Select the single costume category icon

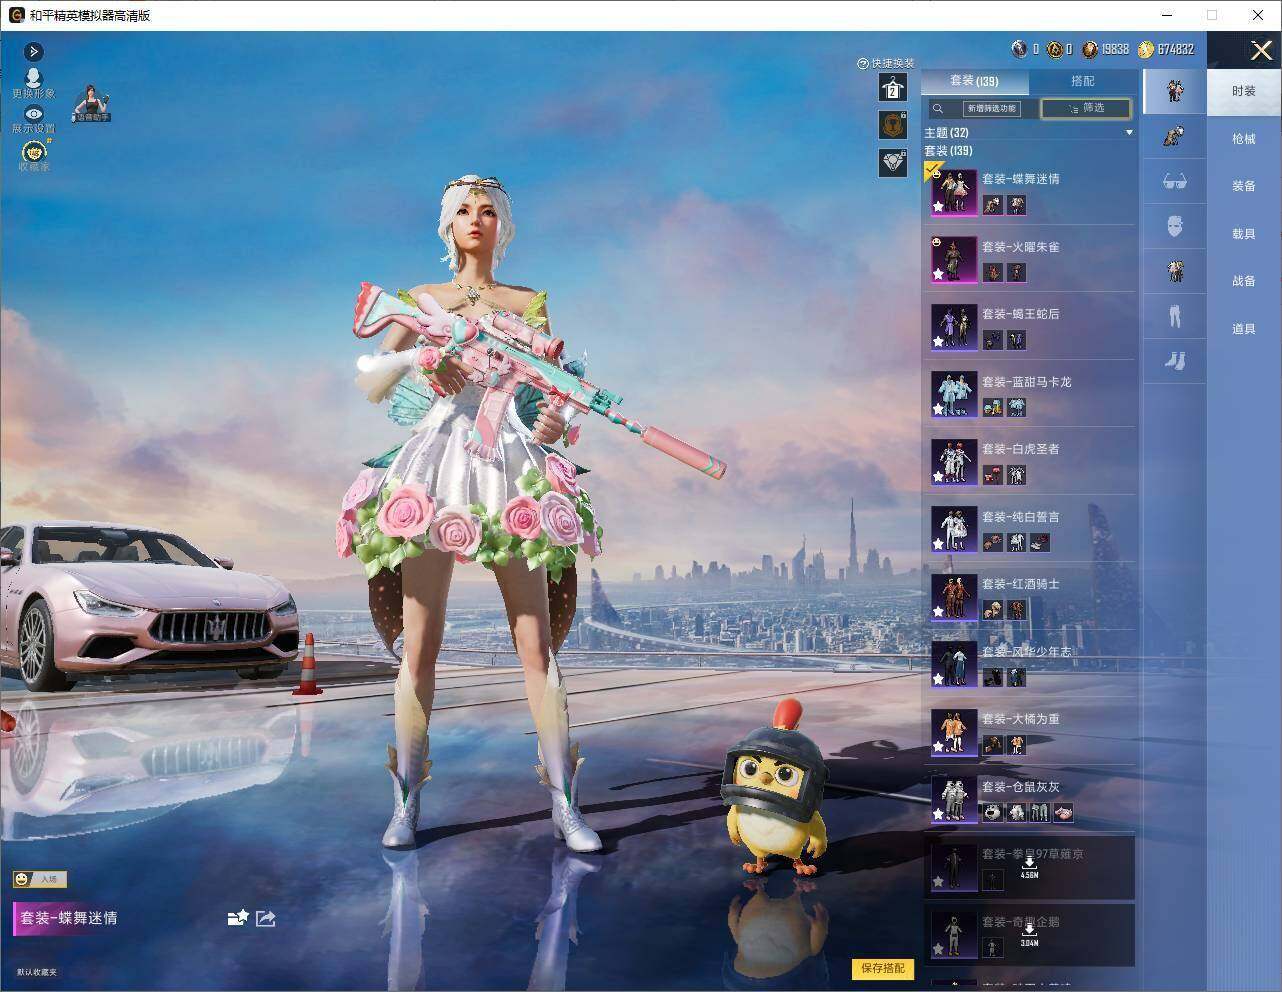tap(1174, 137)
